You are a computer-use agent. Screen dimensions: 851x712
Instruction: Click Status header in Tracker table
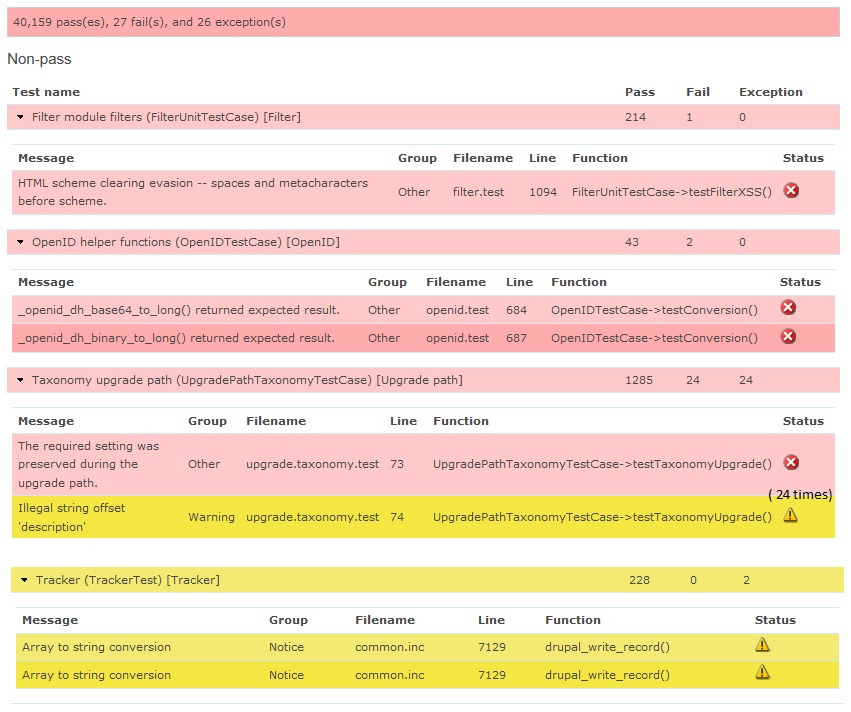[775, 620]
